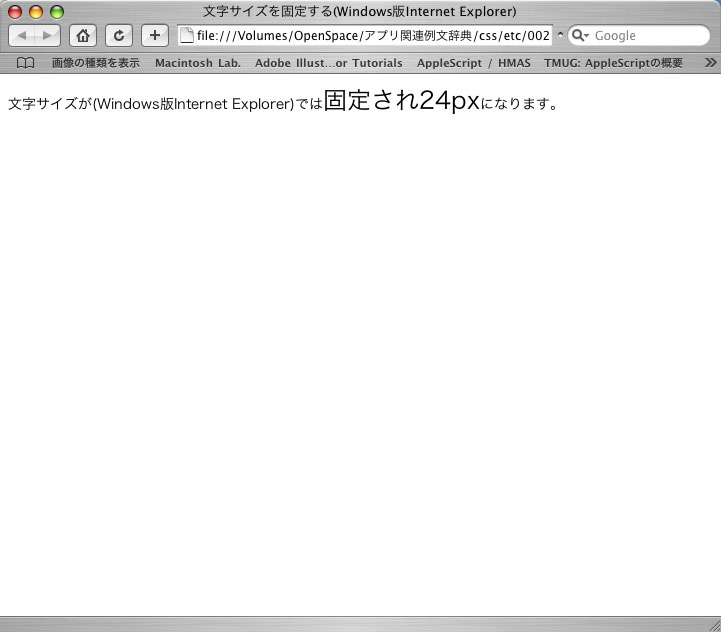Open the Macintosh Lab. bookmark
This screenshot has height=632, width=721.
point(198,63)
